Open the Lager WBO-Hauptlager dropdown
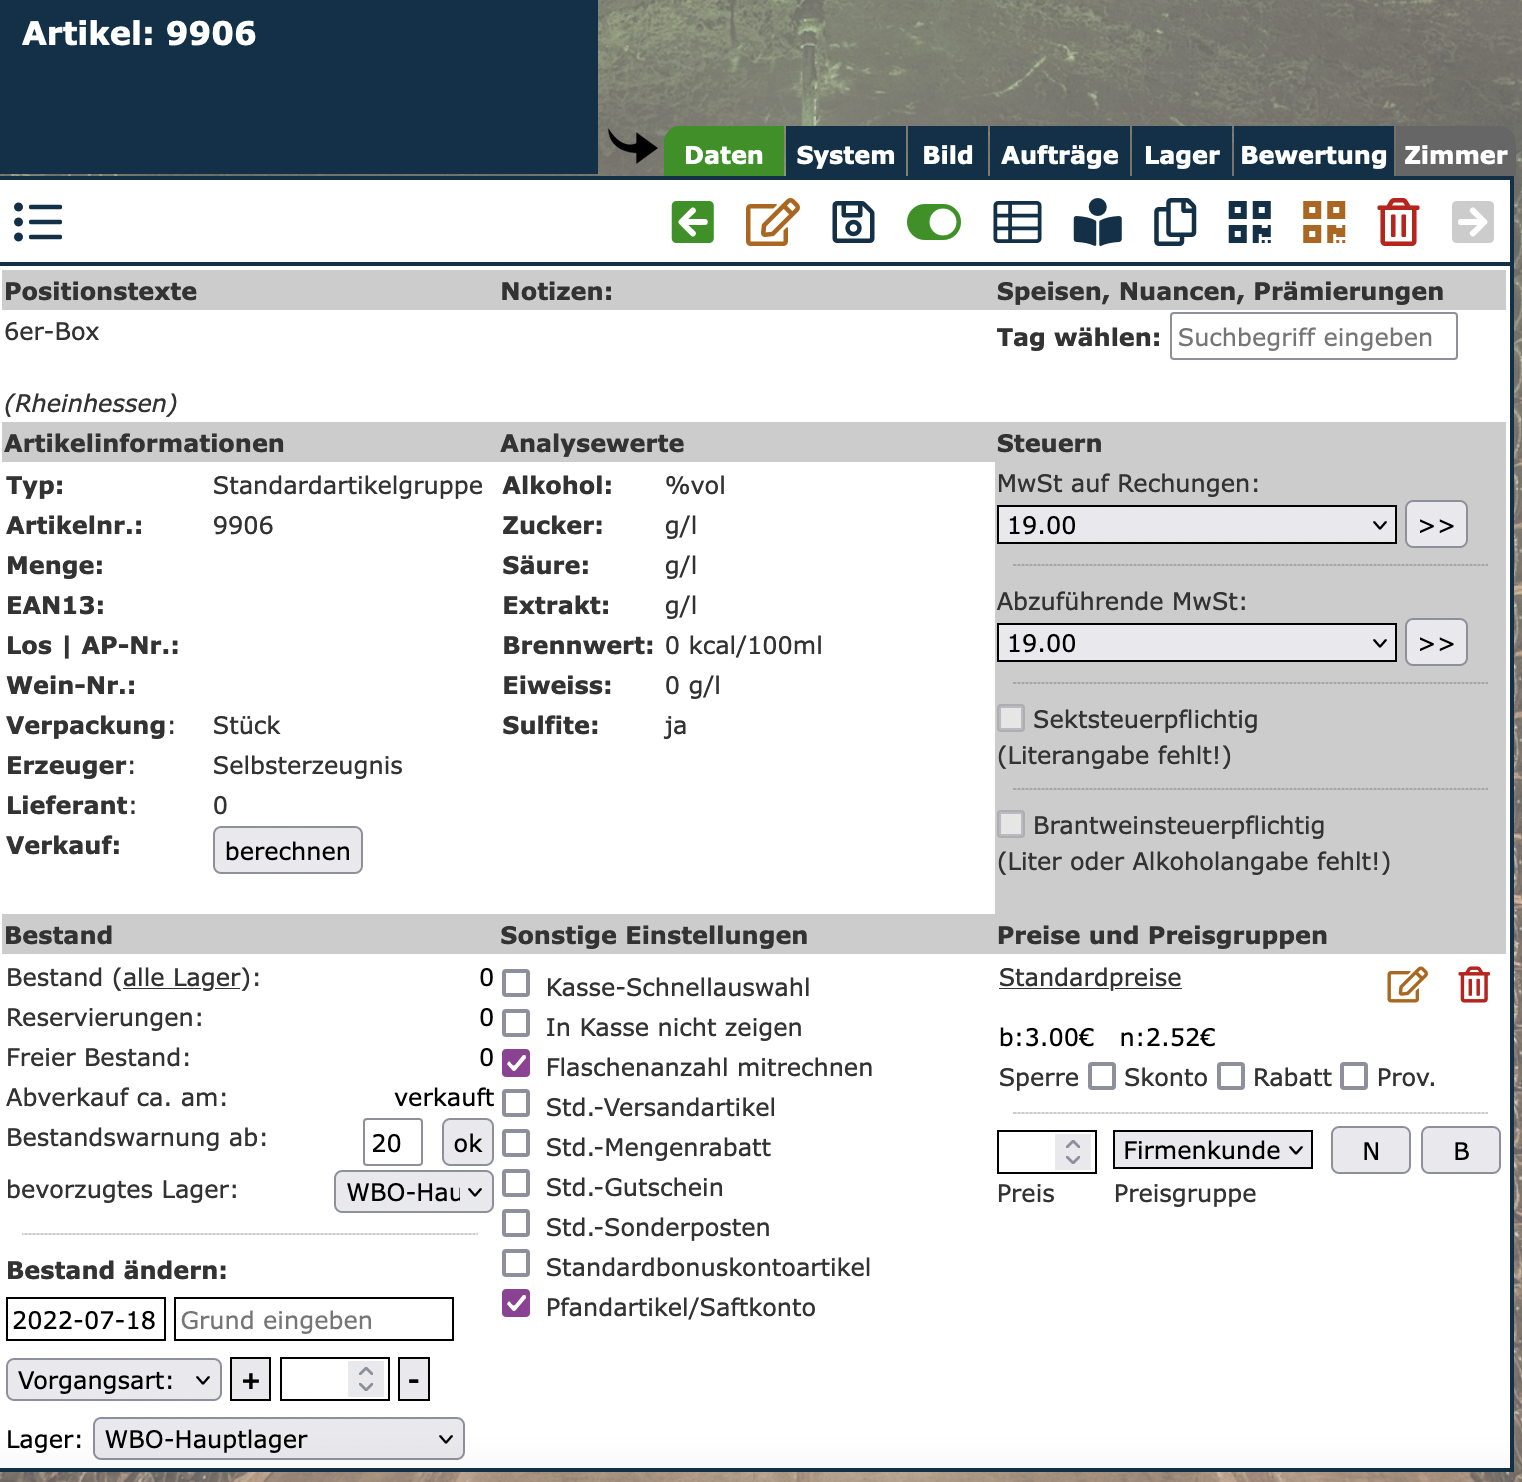 coord(278,1439)
